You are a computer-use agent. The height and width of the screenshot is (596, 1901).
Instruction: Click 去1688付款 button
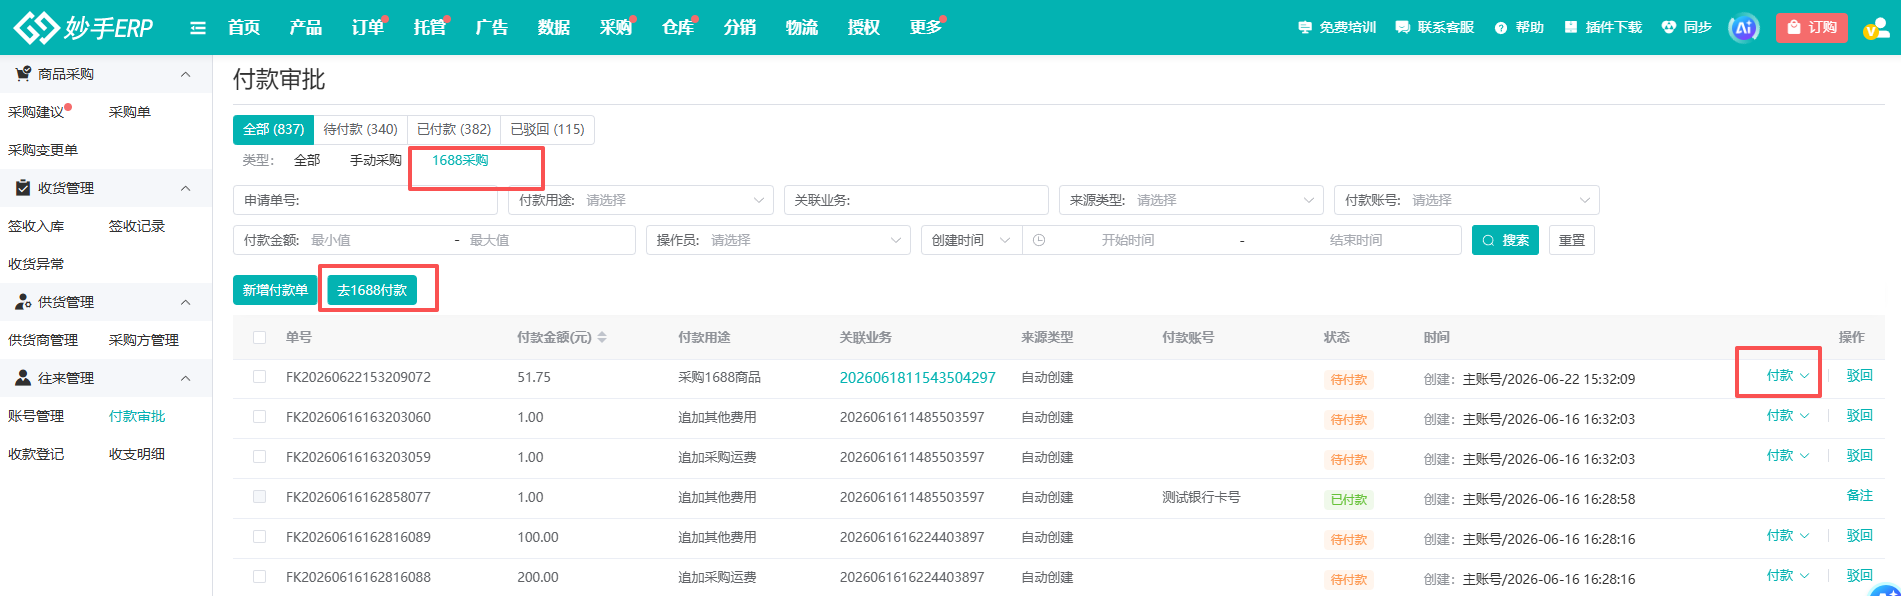click(372, 290)
